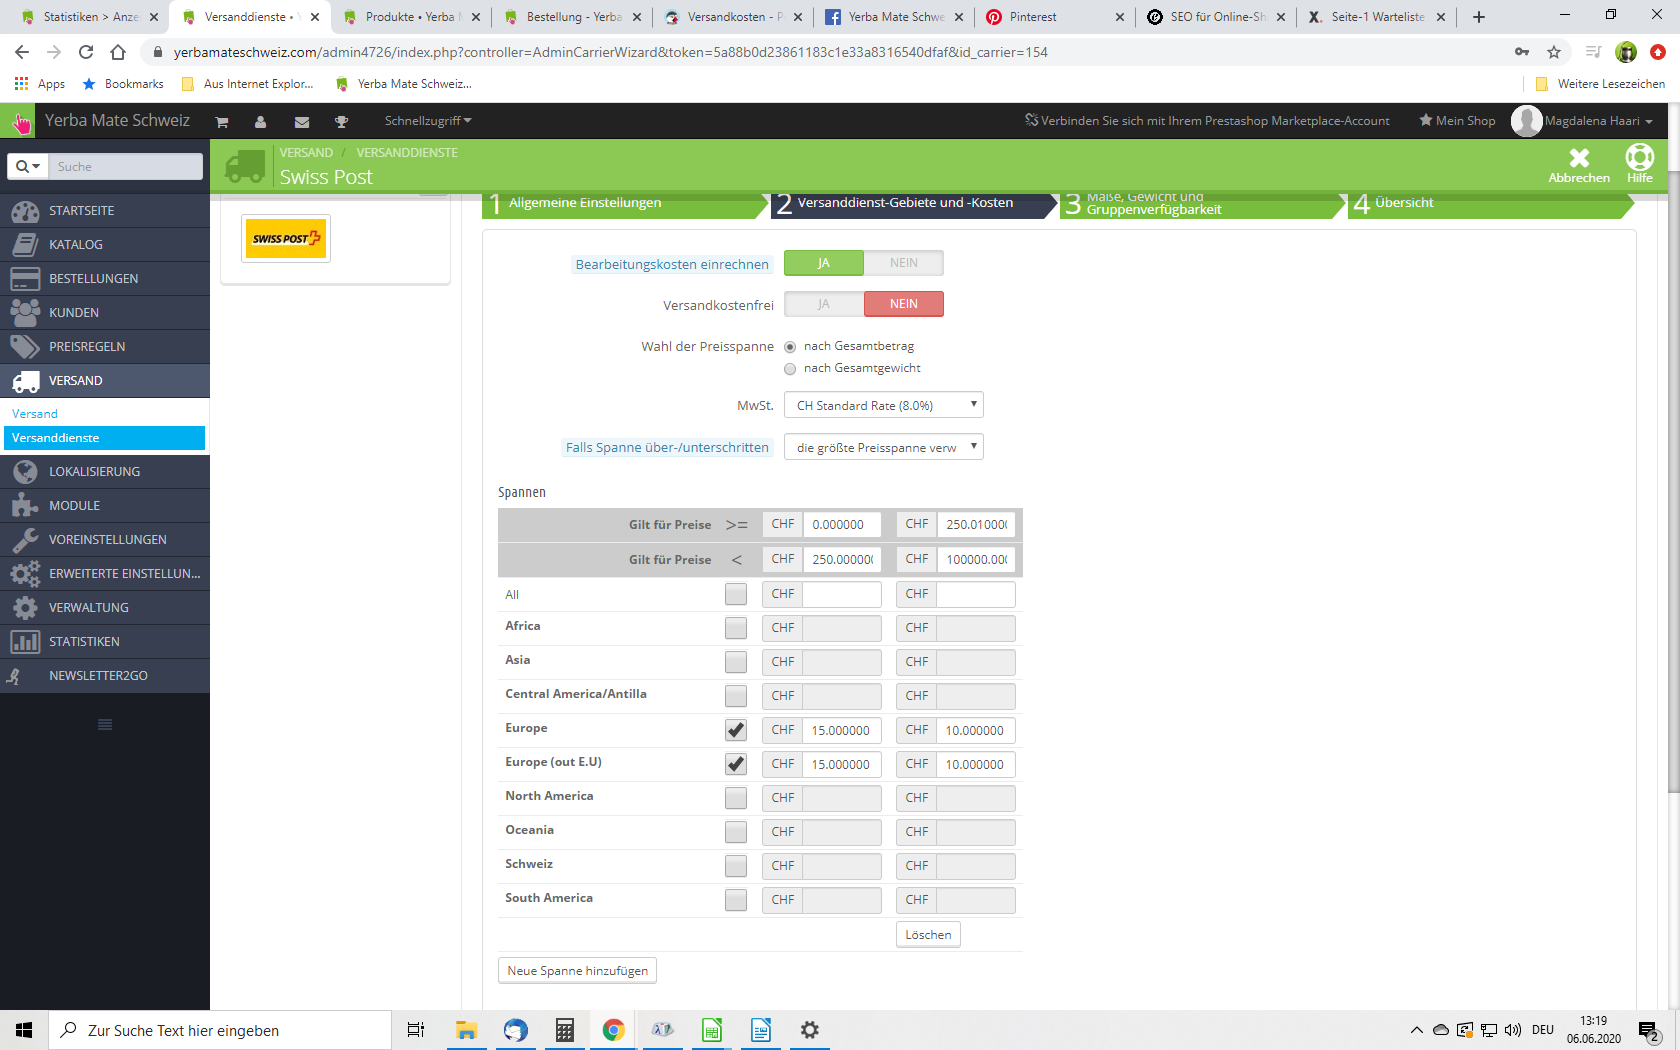Open the search type dropdown beside Suche
This screenshot has width=1680, height=1050.
click(28, 167)
